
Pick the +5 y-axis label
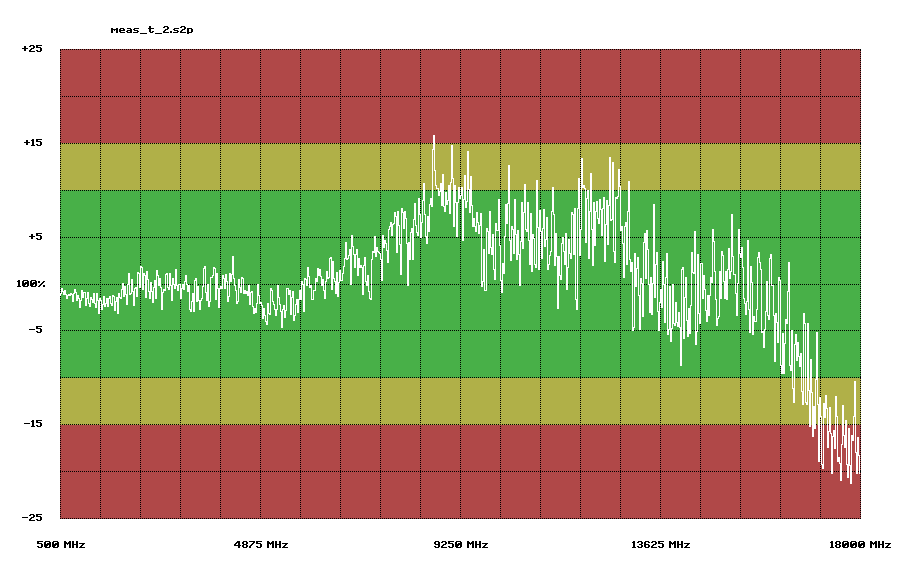[35, 237]
